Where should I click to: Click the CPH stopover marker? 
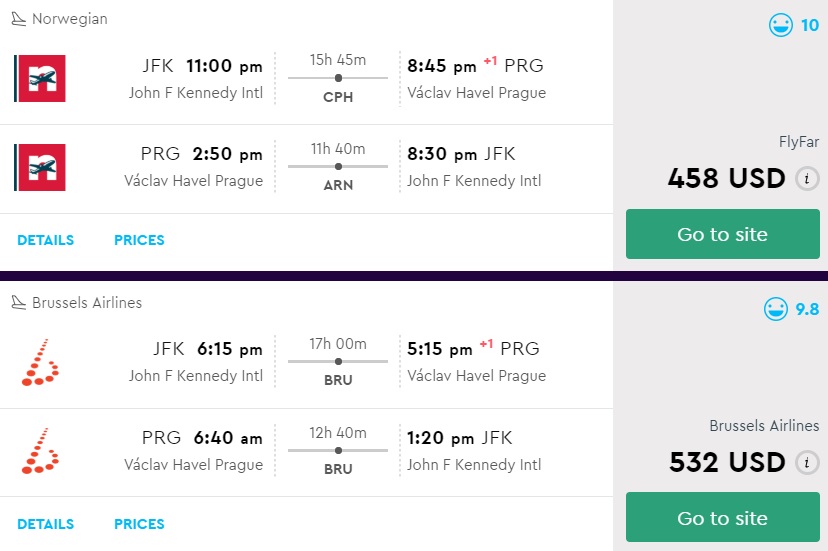[x=338, y=78]
